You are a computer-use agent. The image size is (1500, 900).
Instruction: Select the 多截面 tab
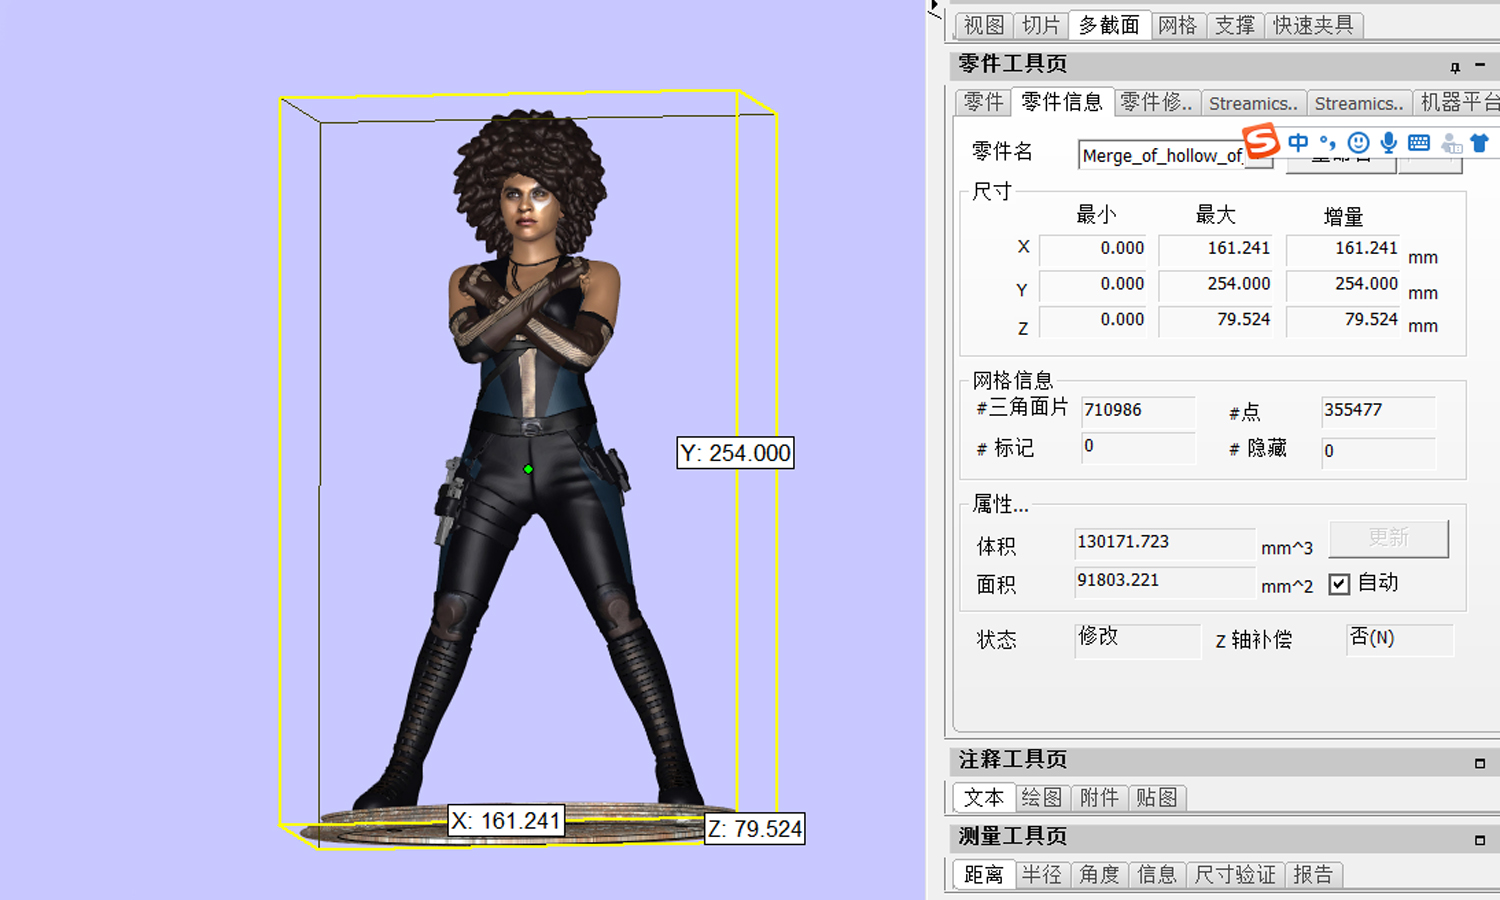coord(1109,25)
